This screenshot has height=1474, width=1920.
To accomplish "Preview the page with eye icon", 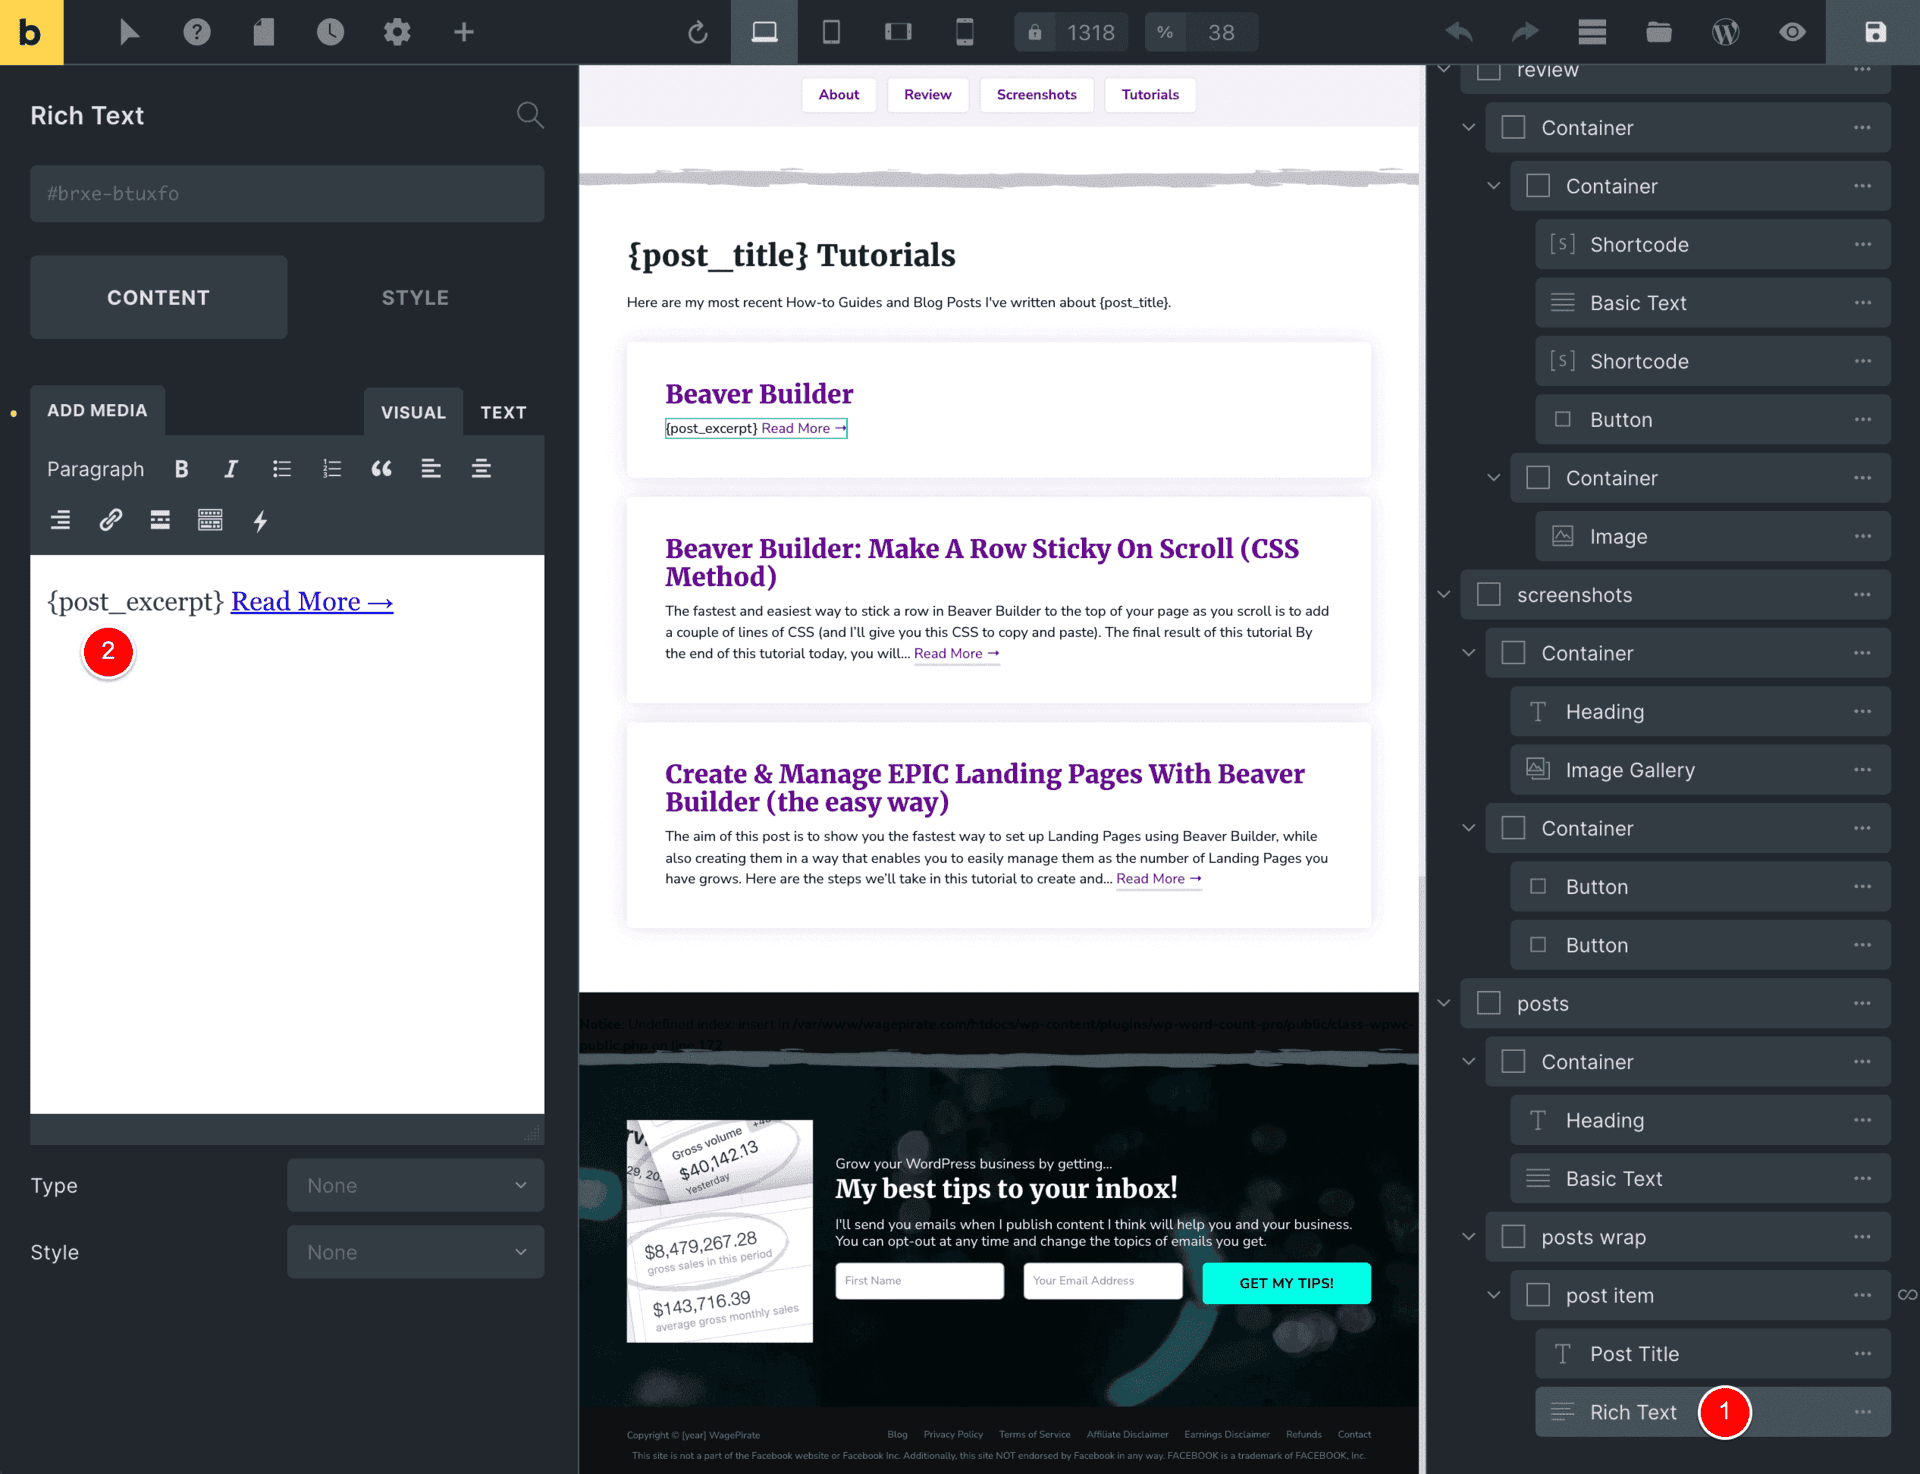I will pos(1792,32).
